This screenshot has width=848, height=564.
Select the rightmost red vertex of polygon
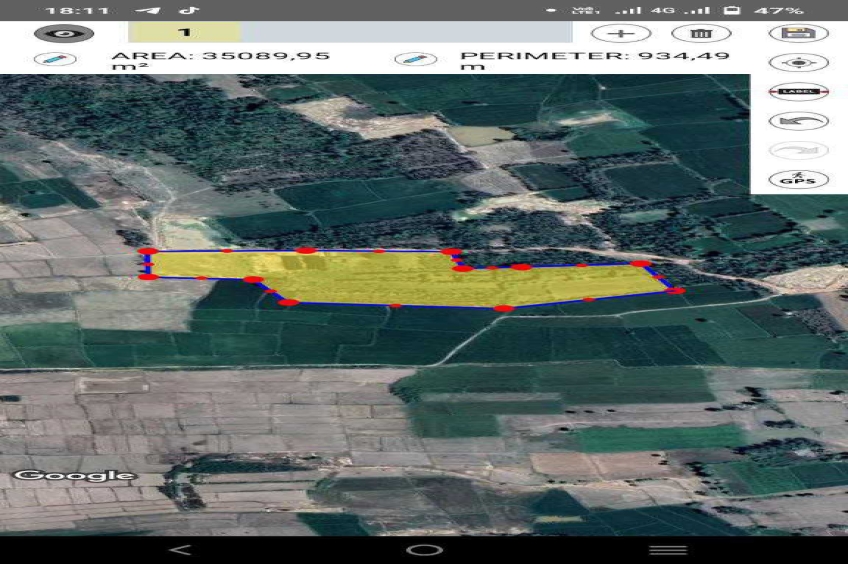tap(676, 290)
